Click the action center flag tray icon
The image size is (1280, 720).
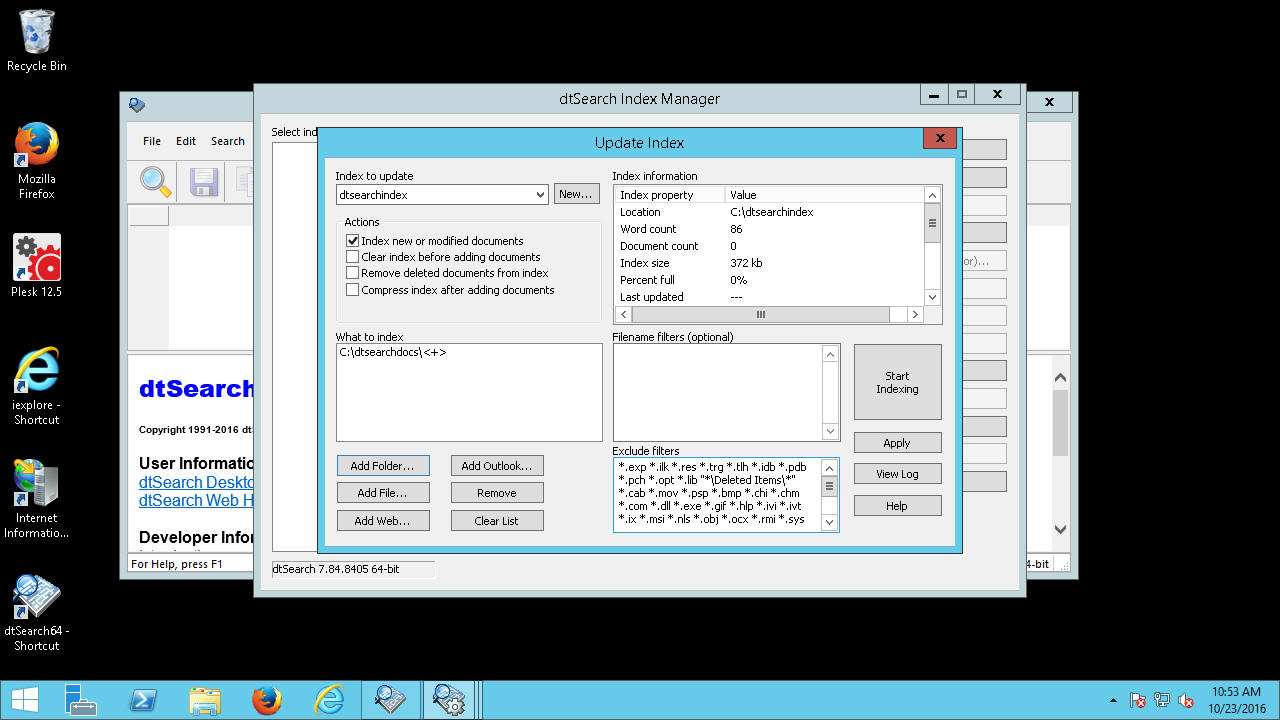pos(1138,700)
